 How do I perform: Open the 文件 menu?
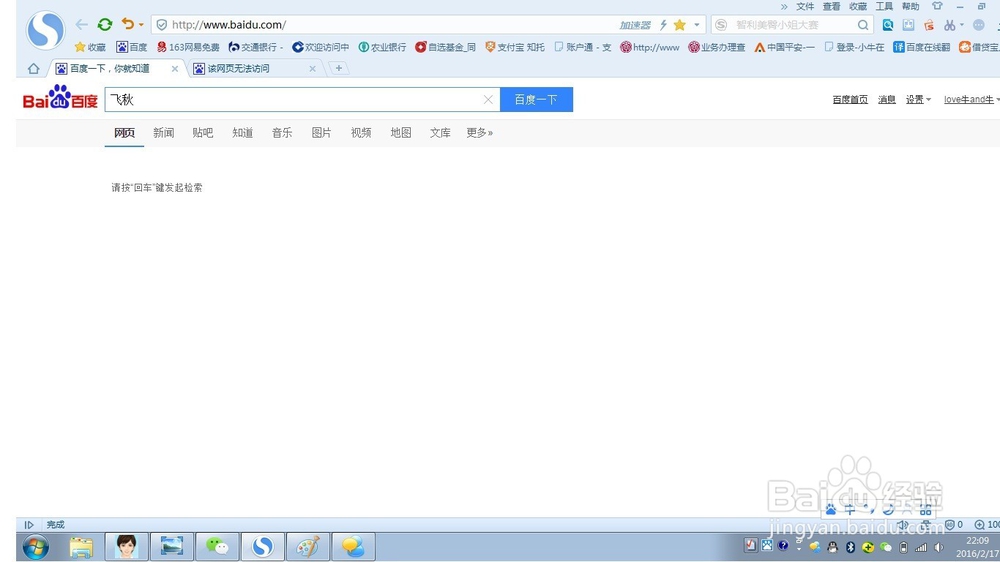pos(805,6)
